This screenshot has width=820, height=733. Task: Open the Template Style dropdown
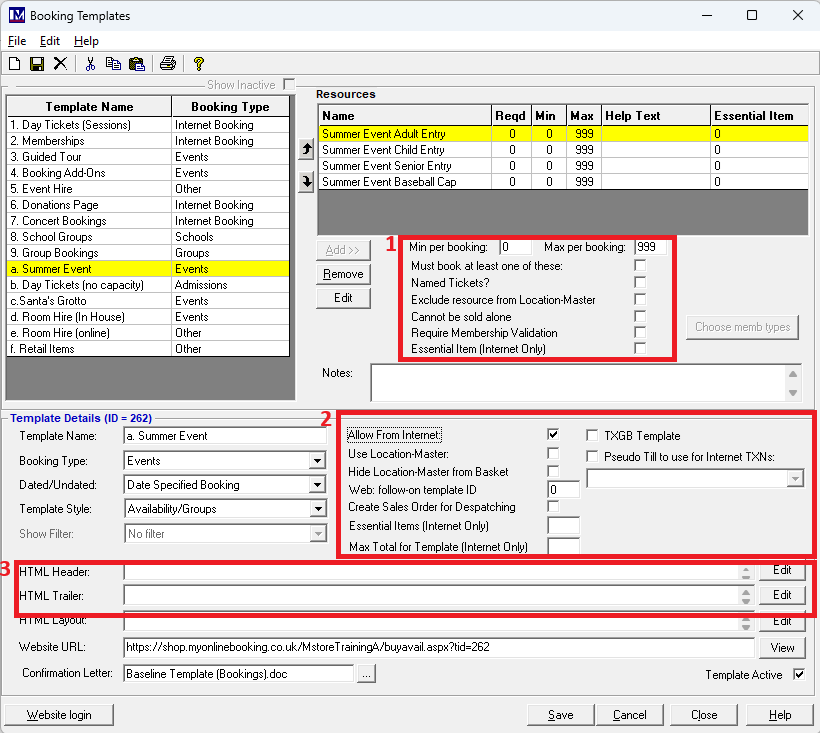(x=317, y=509)
